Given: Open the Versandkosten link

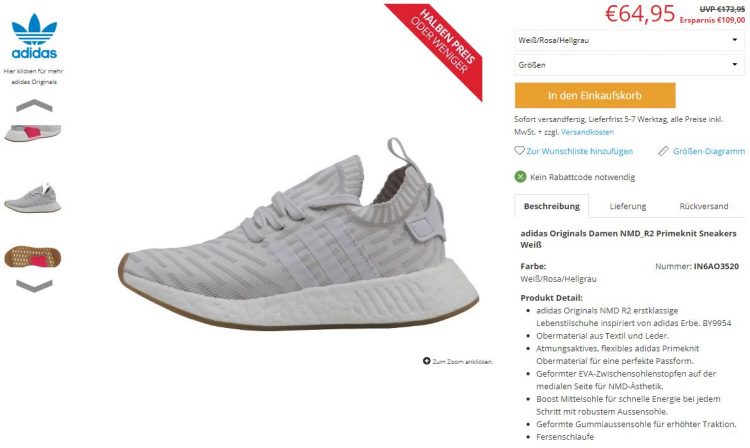Looking at the screenshot, I should point(587,132).
